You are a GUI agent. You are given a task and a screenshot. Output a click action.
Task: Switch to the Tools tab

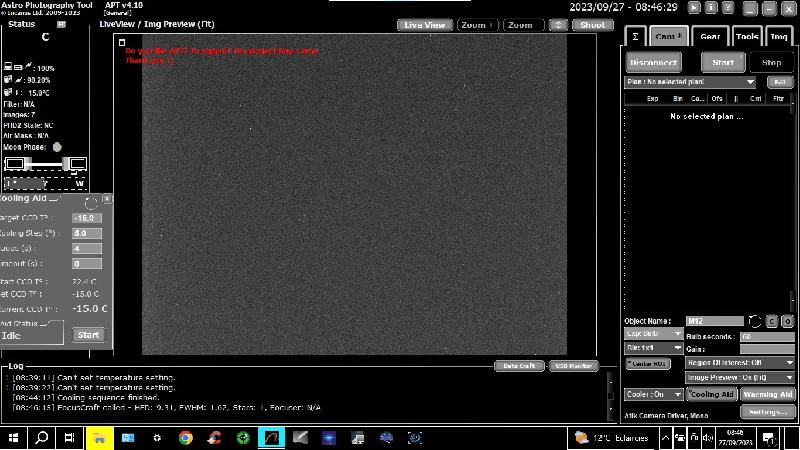tap(747, 36)
